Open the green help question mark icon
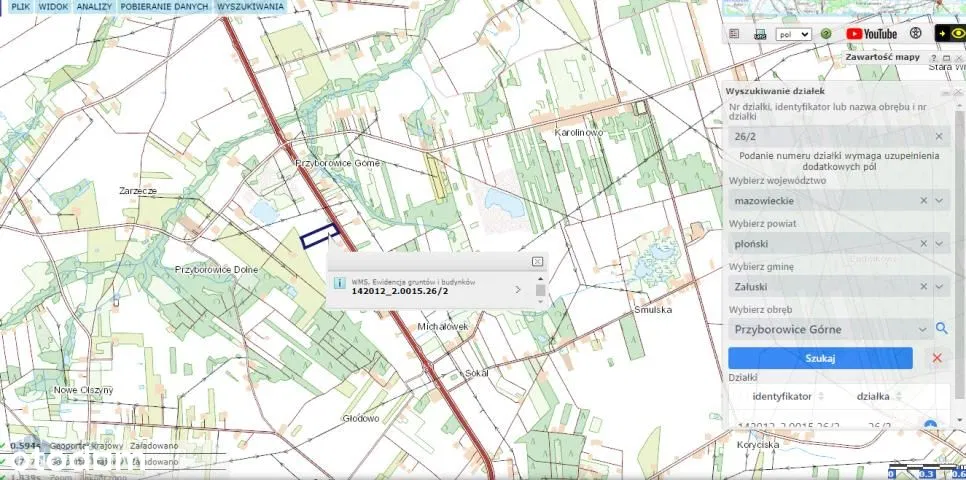This screenshot has height=480, width=966. [x=826, y=33]
